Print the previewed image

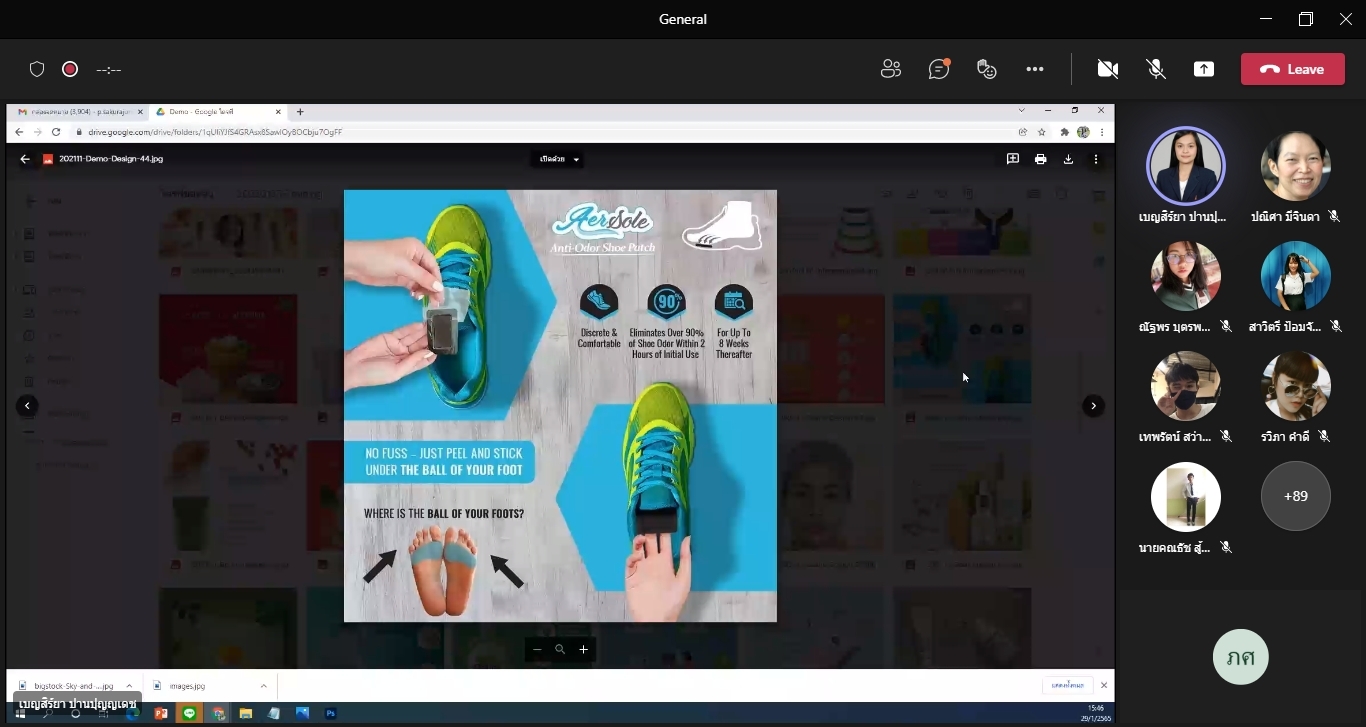point(1041,159)
